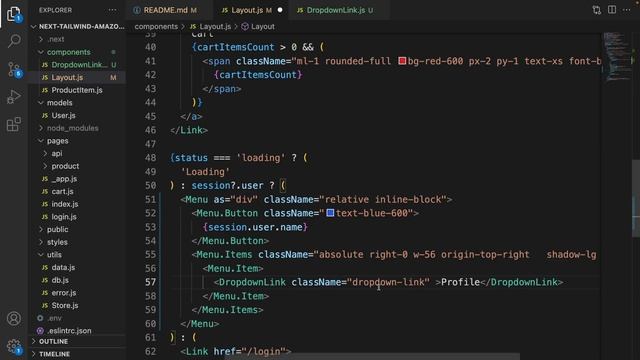Click href="/login" on line 62
This screenshot has height=360, width=640.
tap(250, 351)
